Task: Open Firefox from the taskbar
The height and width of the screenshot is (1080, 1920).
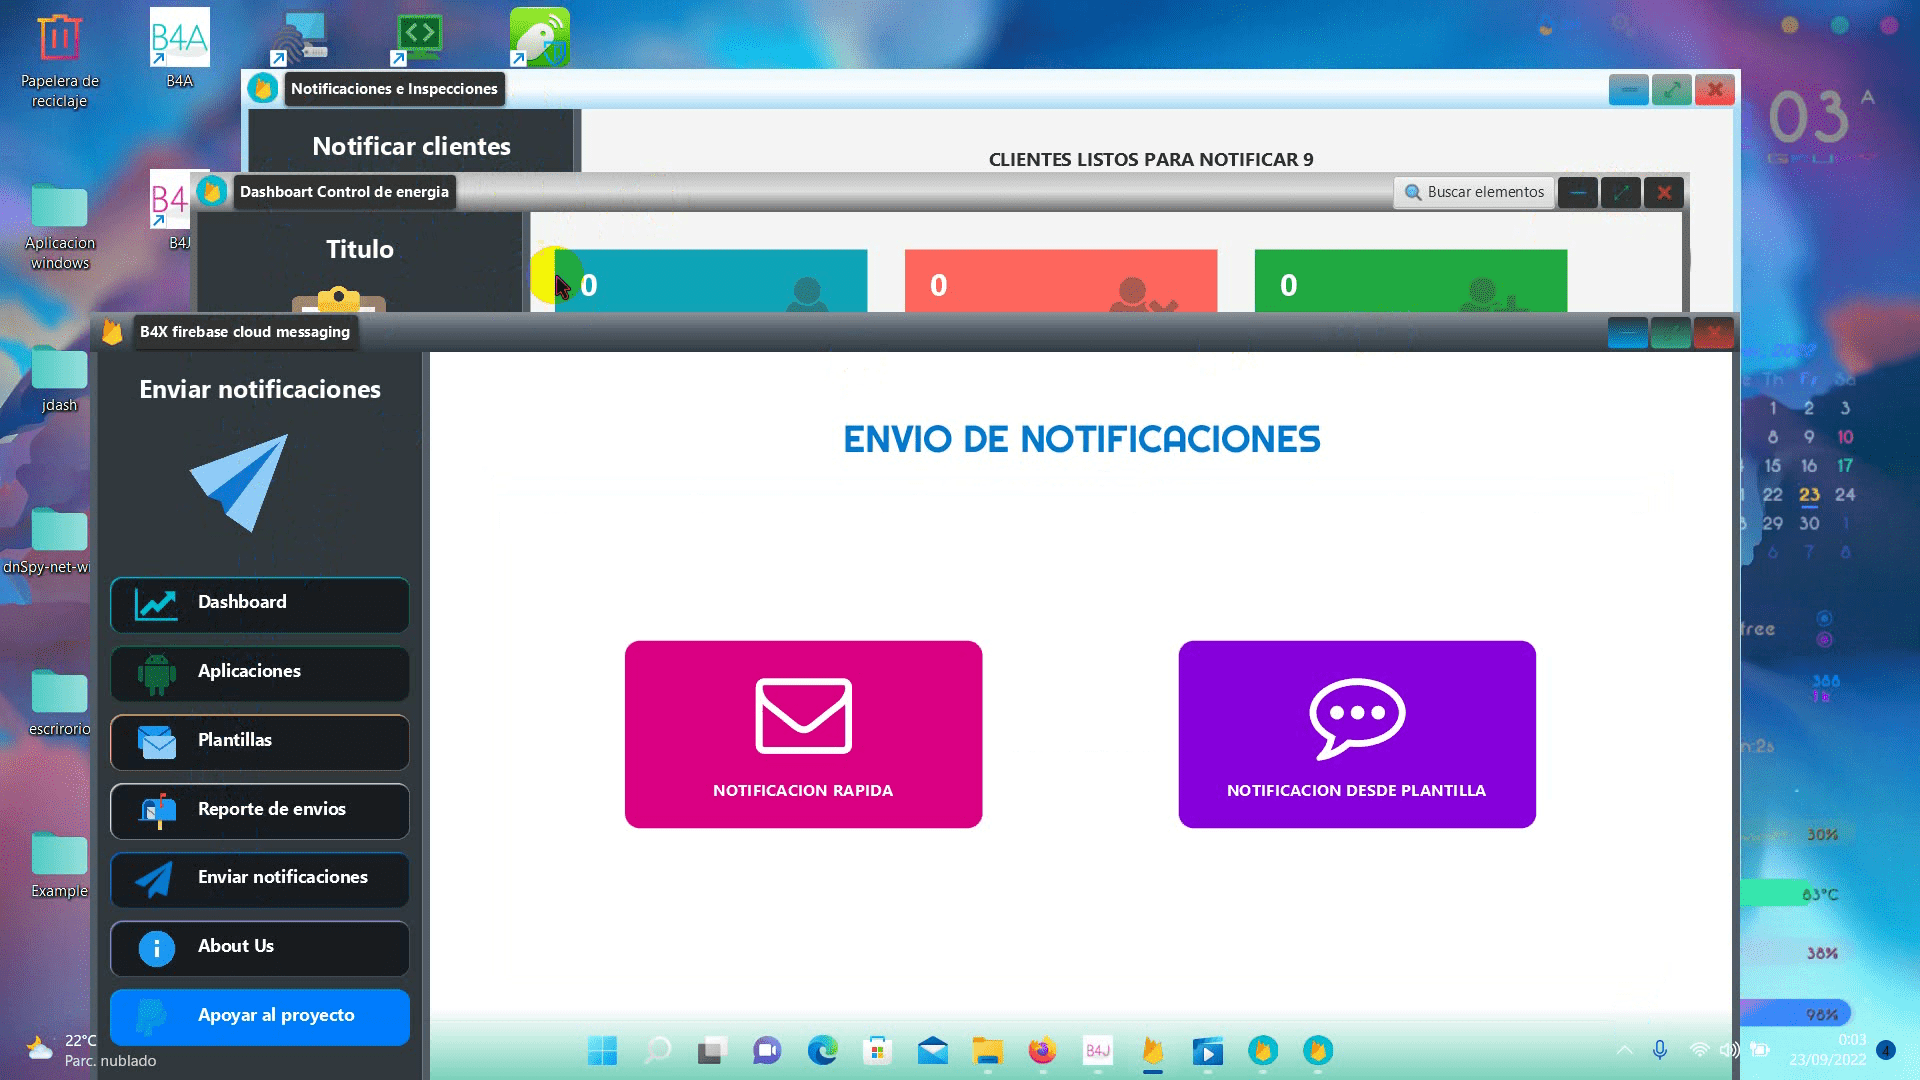Action: [1042, 1051]
